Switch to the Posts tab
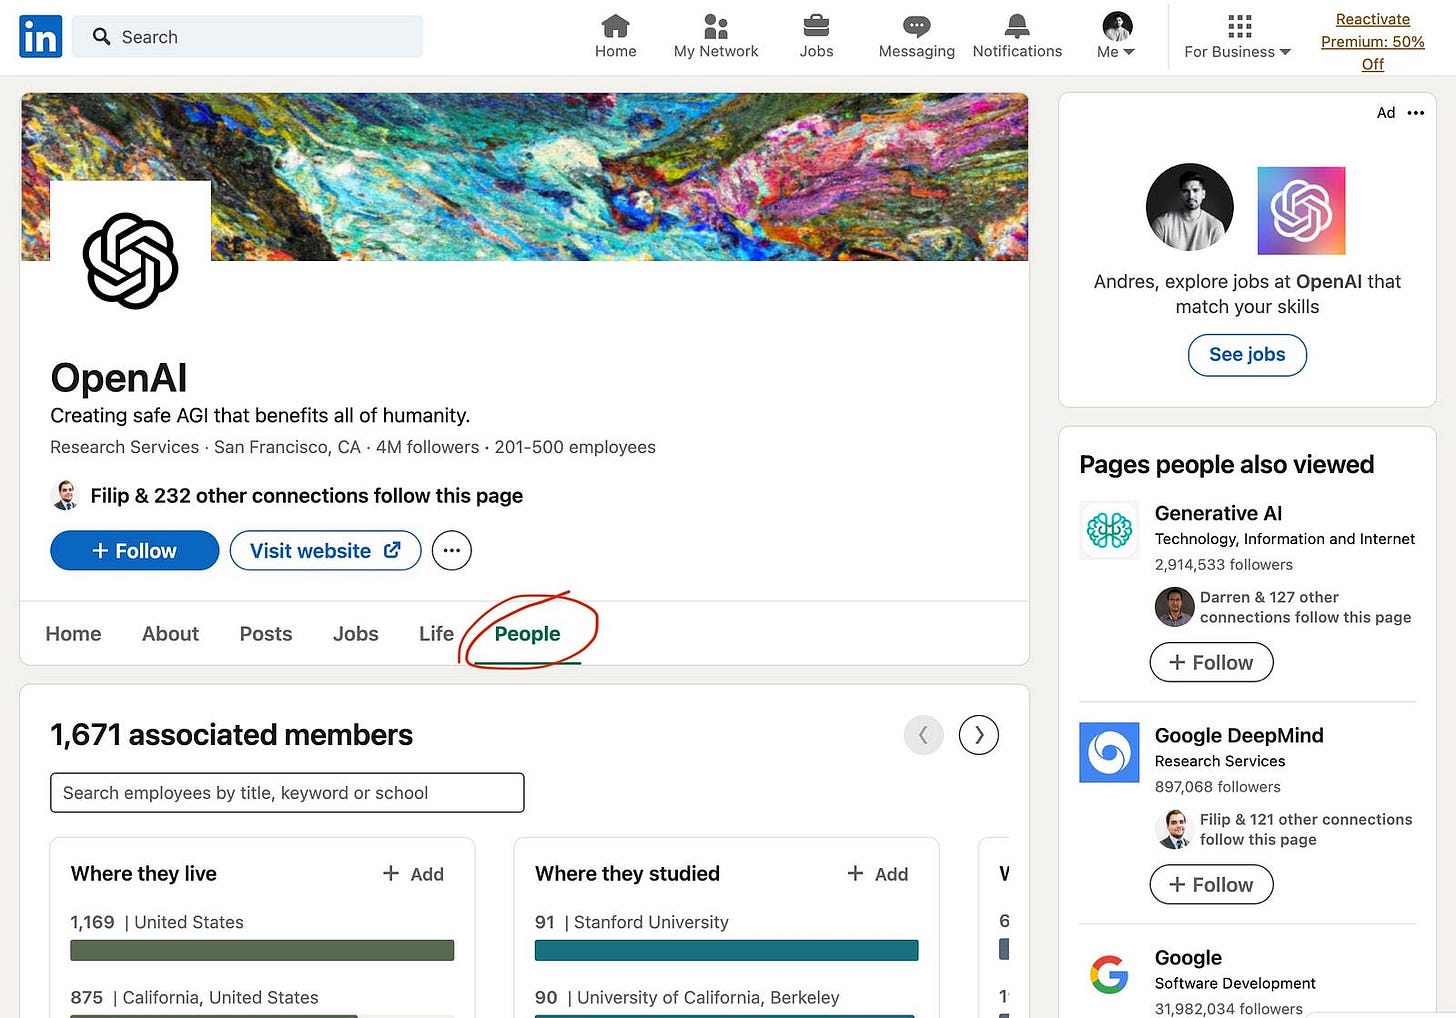 [266, 634]
